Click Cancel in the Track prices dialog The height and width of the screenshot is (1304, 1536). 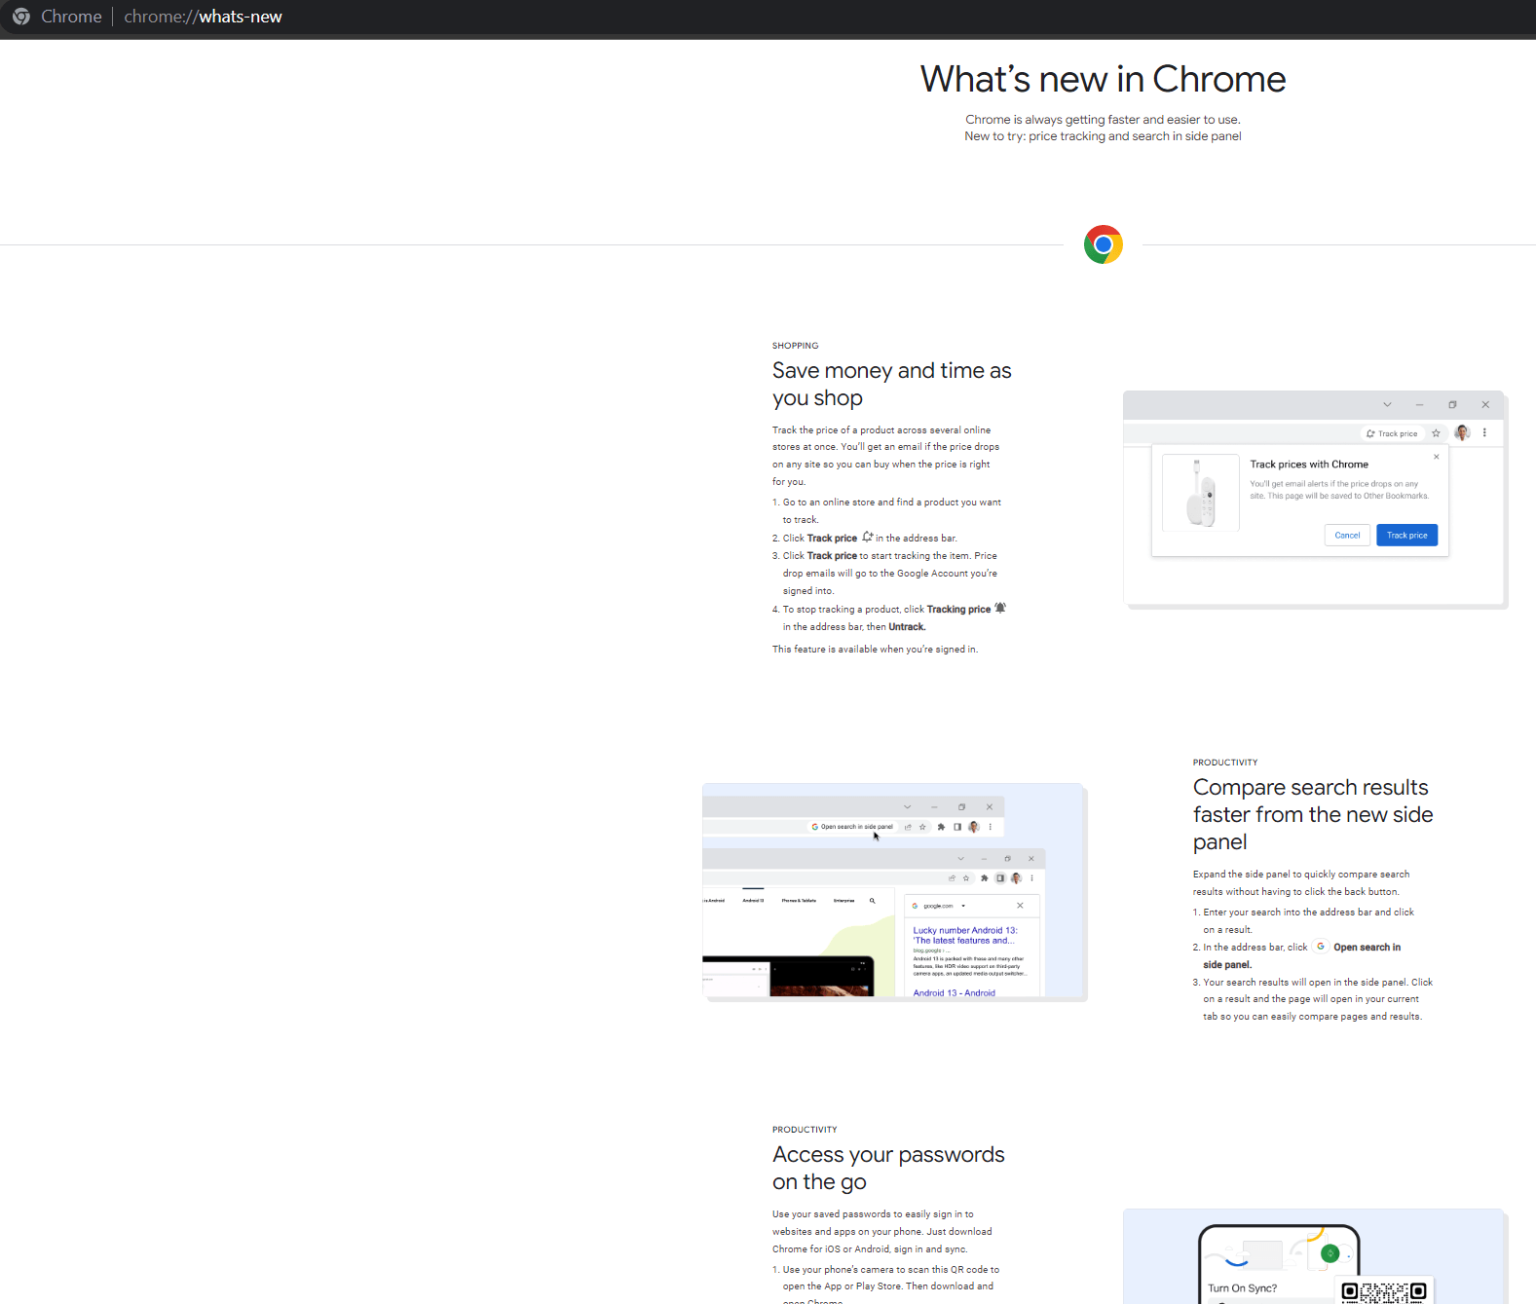click(x=1347, y=535)
